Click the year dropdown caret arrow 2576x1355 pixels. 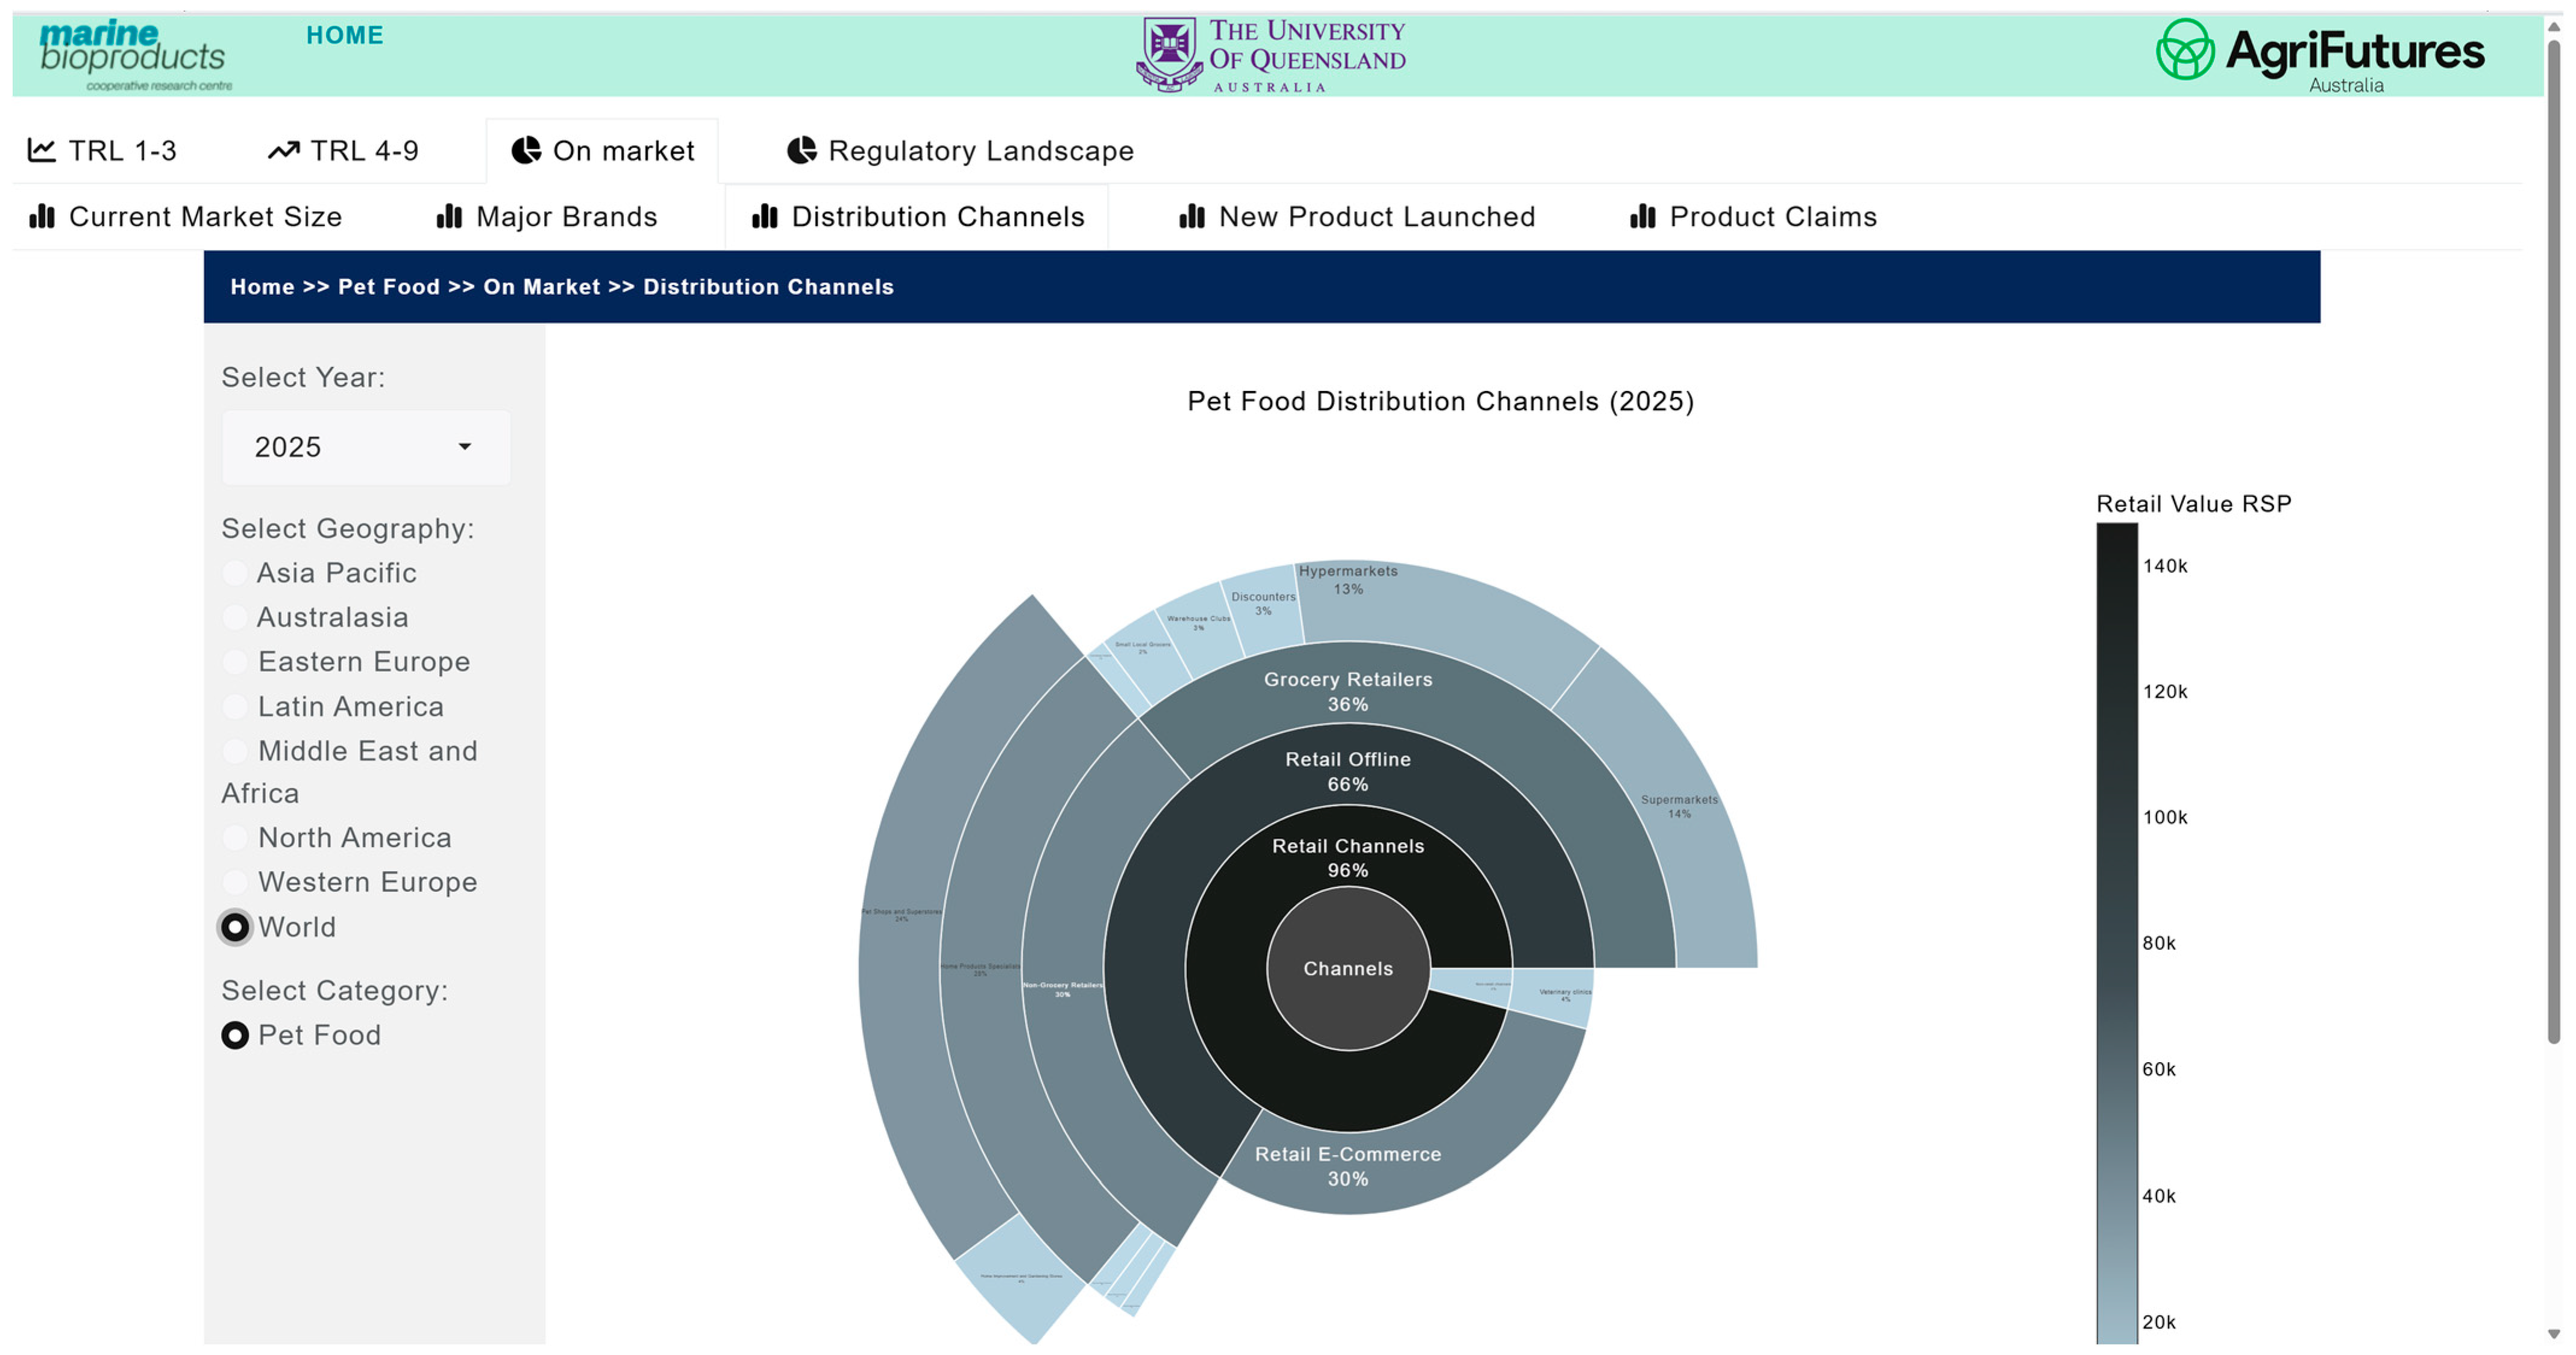coord(464,446)
